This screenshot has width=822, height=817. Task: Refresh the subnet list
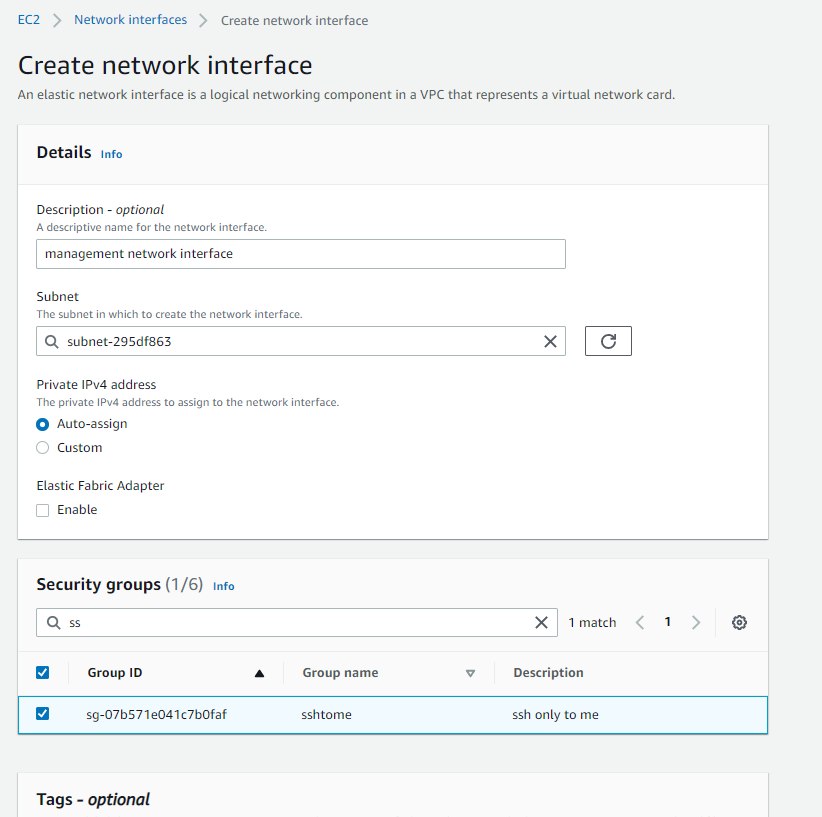[608, 341]
